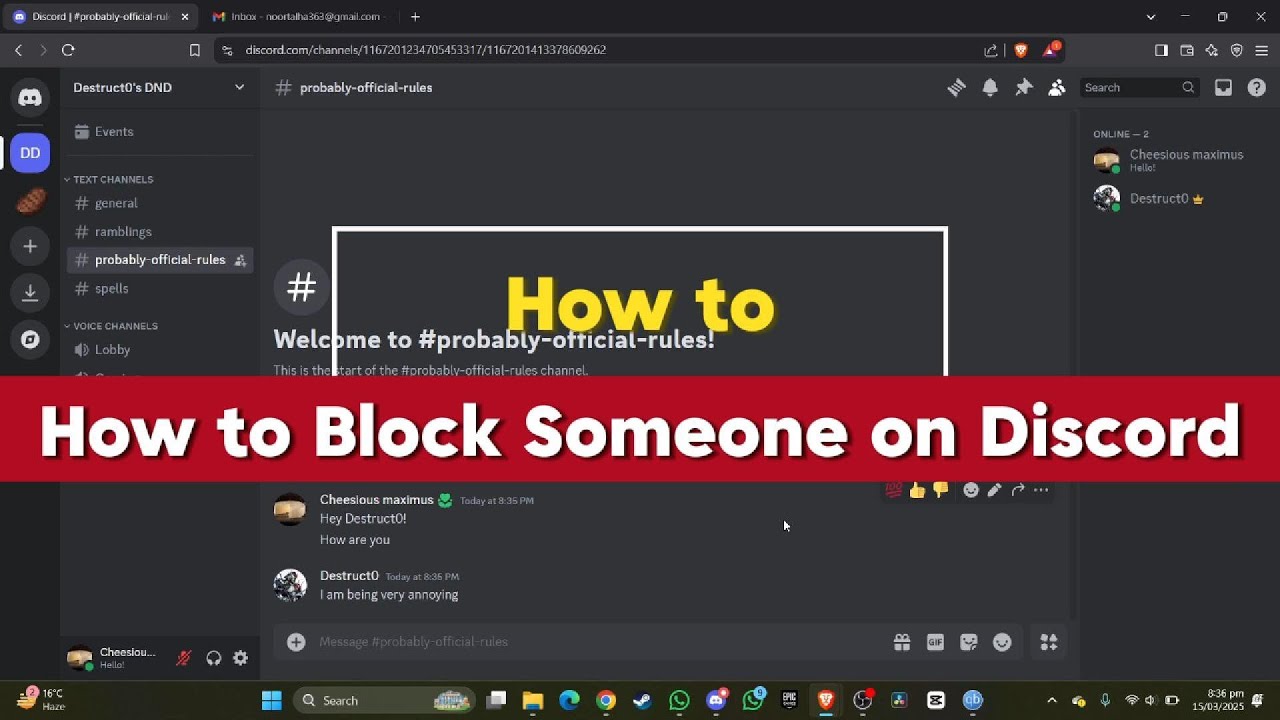Open the general channel
1280x720 pixels.
click(x=160, y=203)
